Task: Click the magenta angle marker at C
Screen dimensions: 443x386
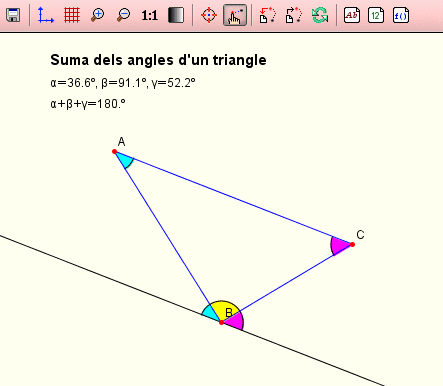Action: pyautogui.click(x=339, y=246)
